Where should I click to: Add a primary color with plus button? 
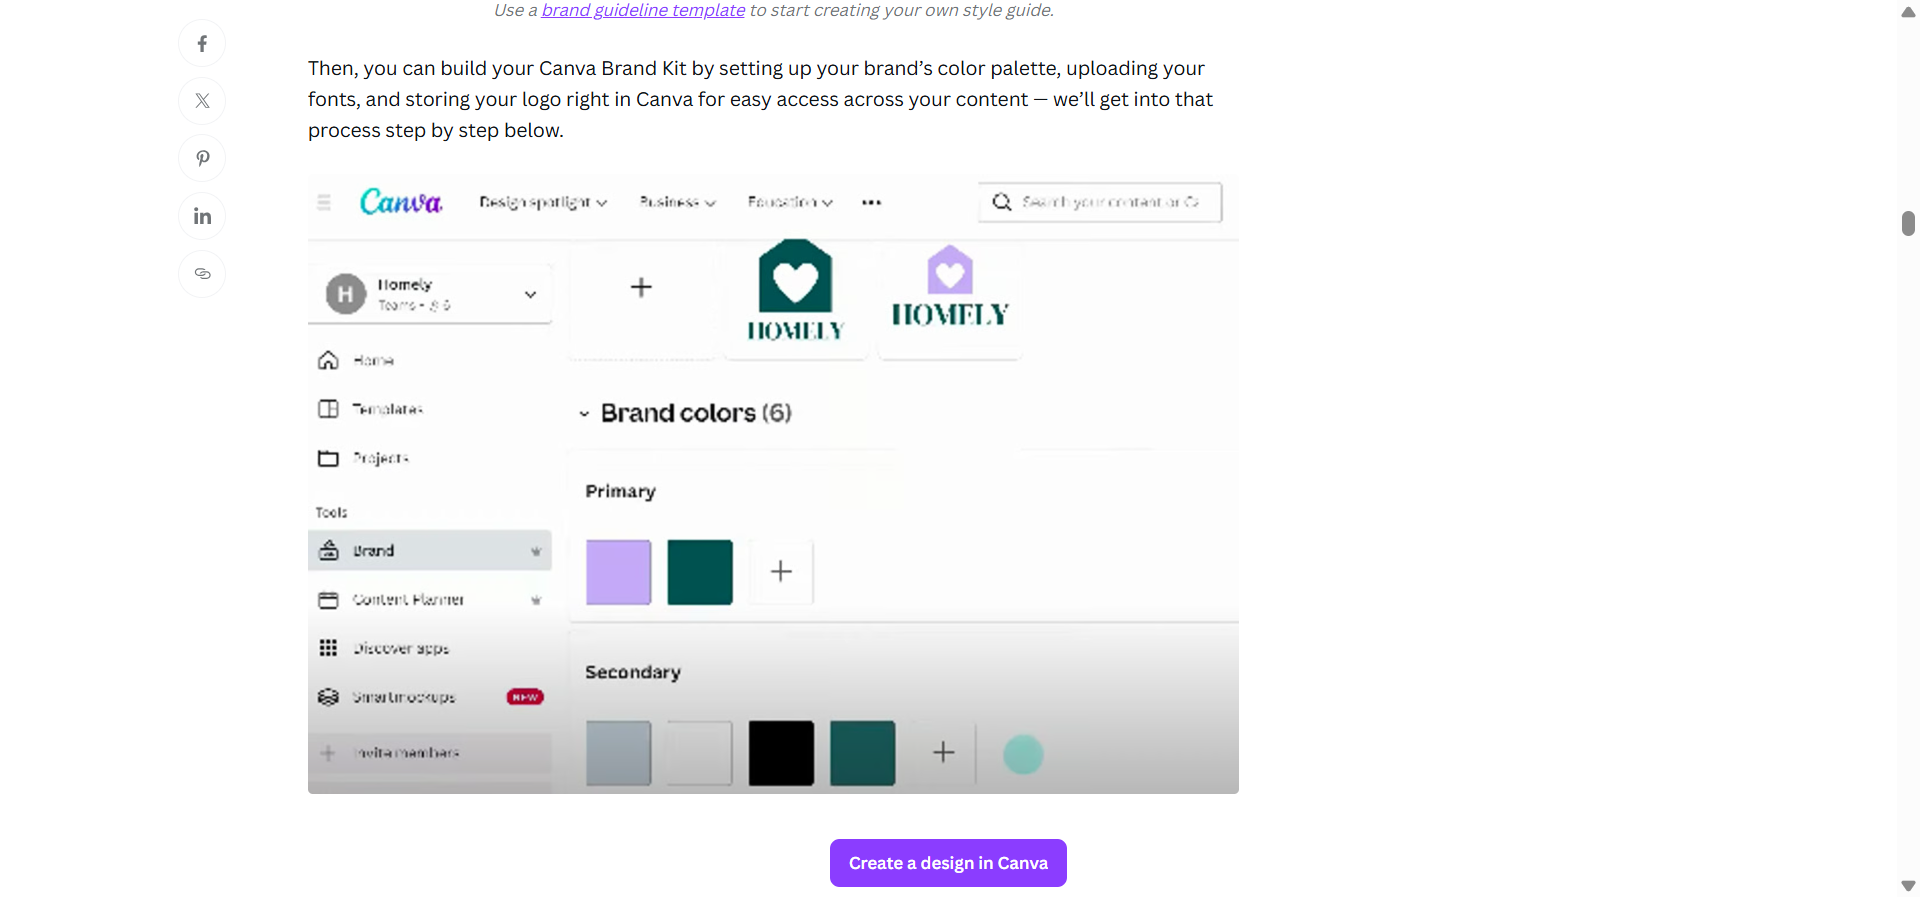coord(781,572)
